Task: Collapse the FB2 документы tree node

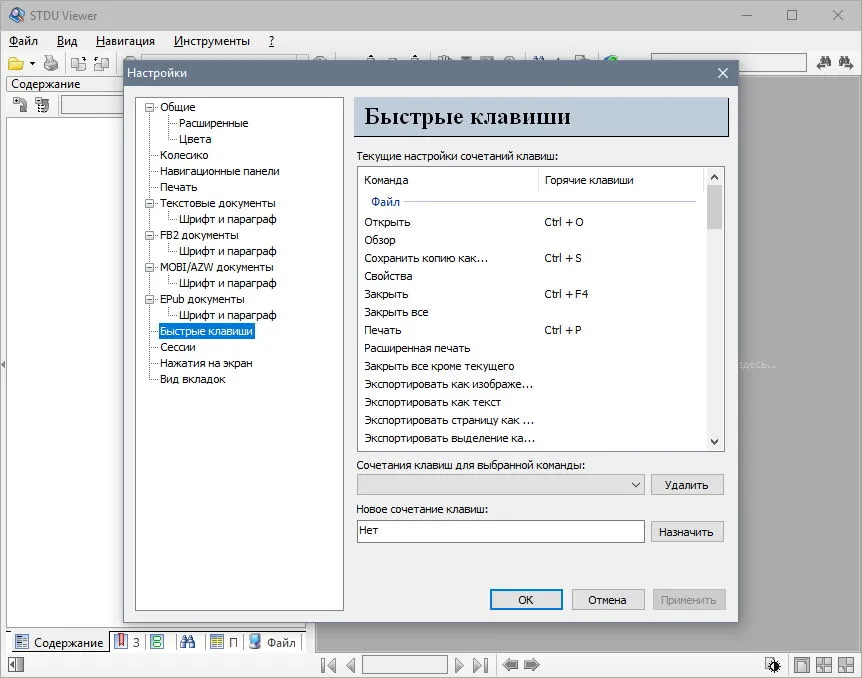Action: click(x=149, y=235)
